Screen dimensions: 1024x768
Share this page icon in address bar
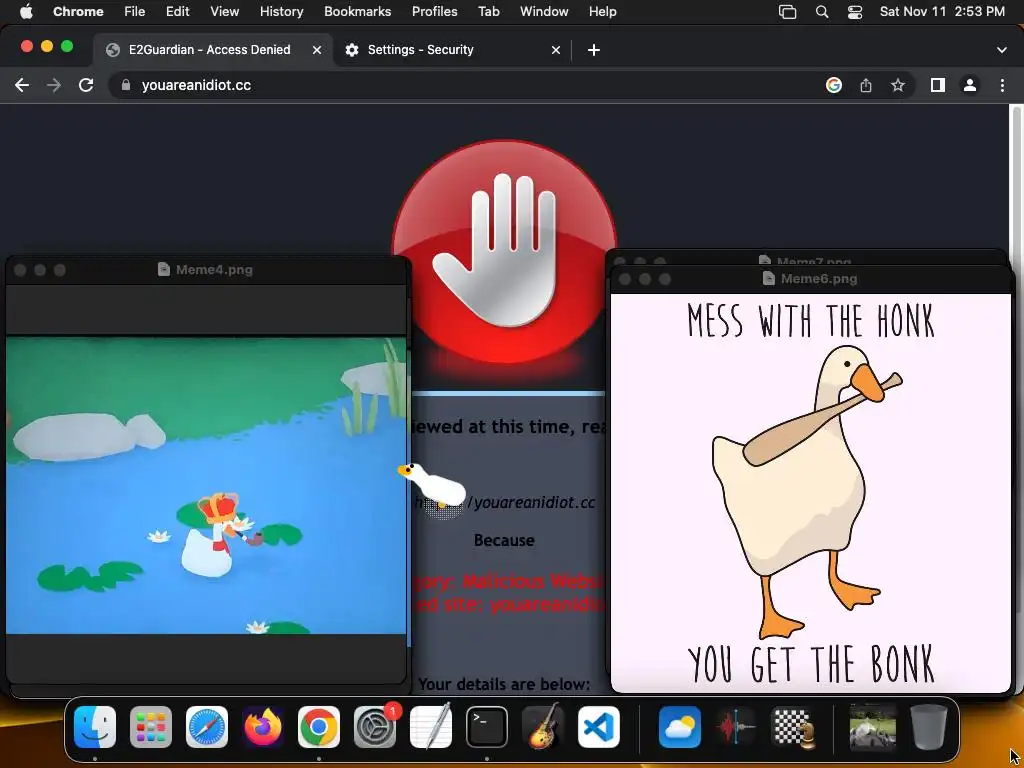[866, 86]
